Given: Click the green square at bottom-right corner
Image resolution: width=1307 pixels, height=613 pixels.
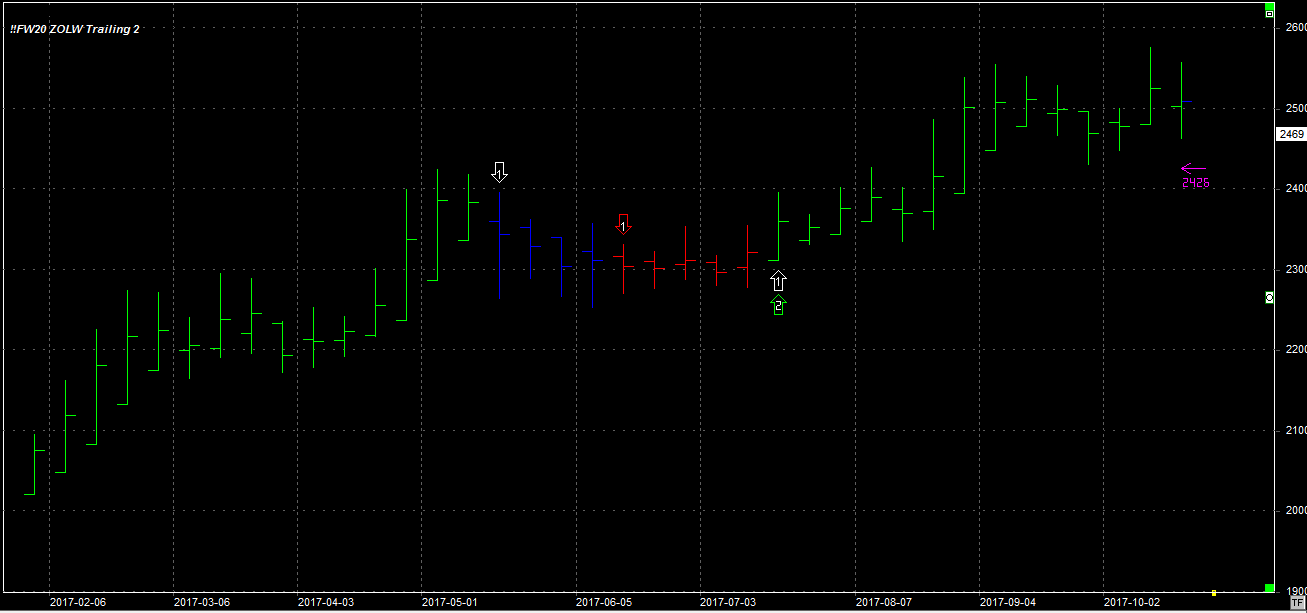Looking at the screenshot, I should tap(1269, 587).
